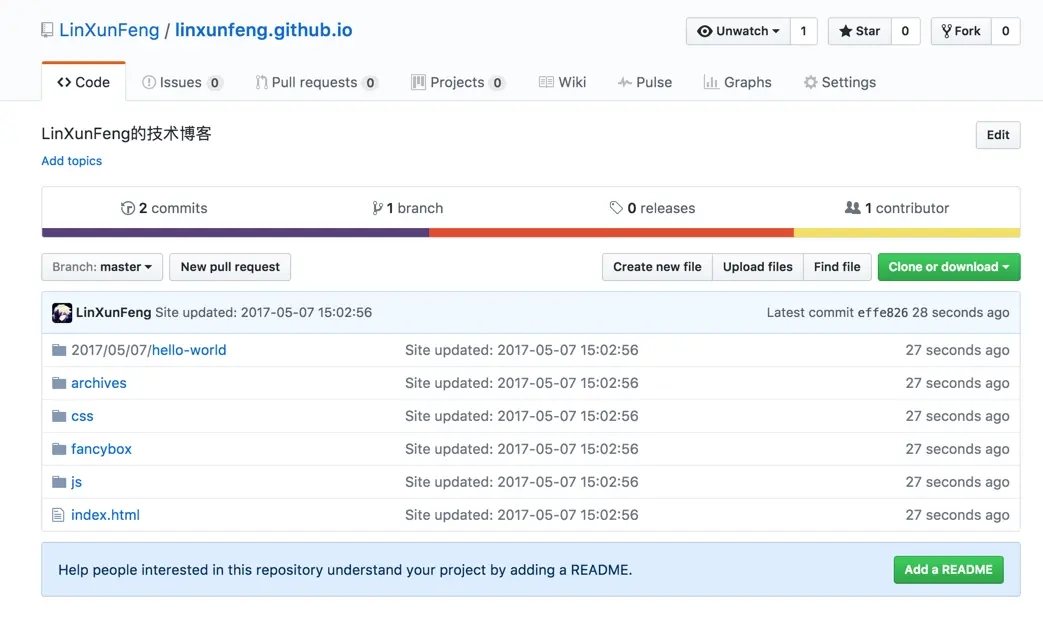Open the fancybox folder
This screenshot has width=1043, height=621.
[x=101, y=449]
